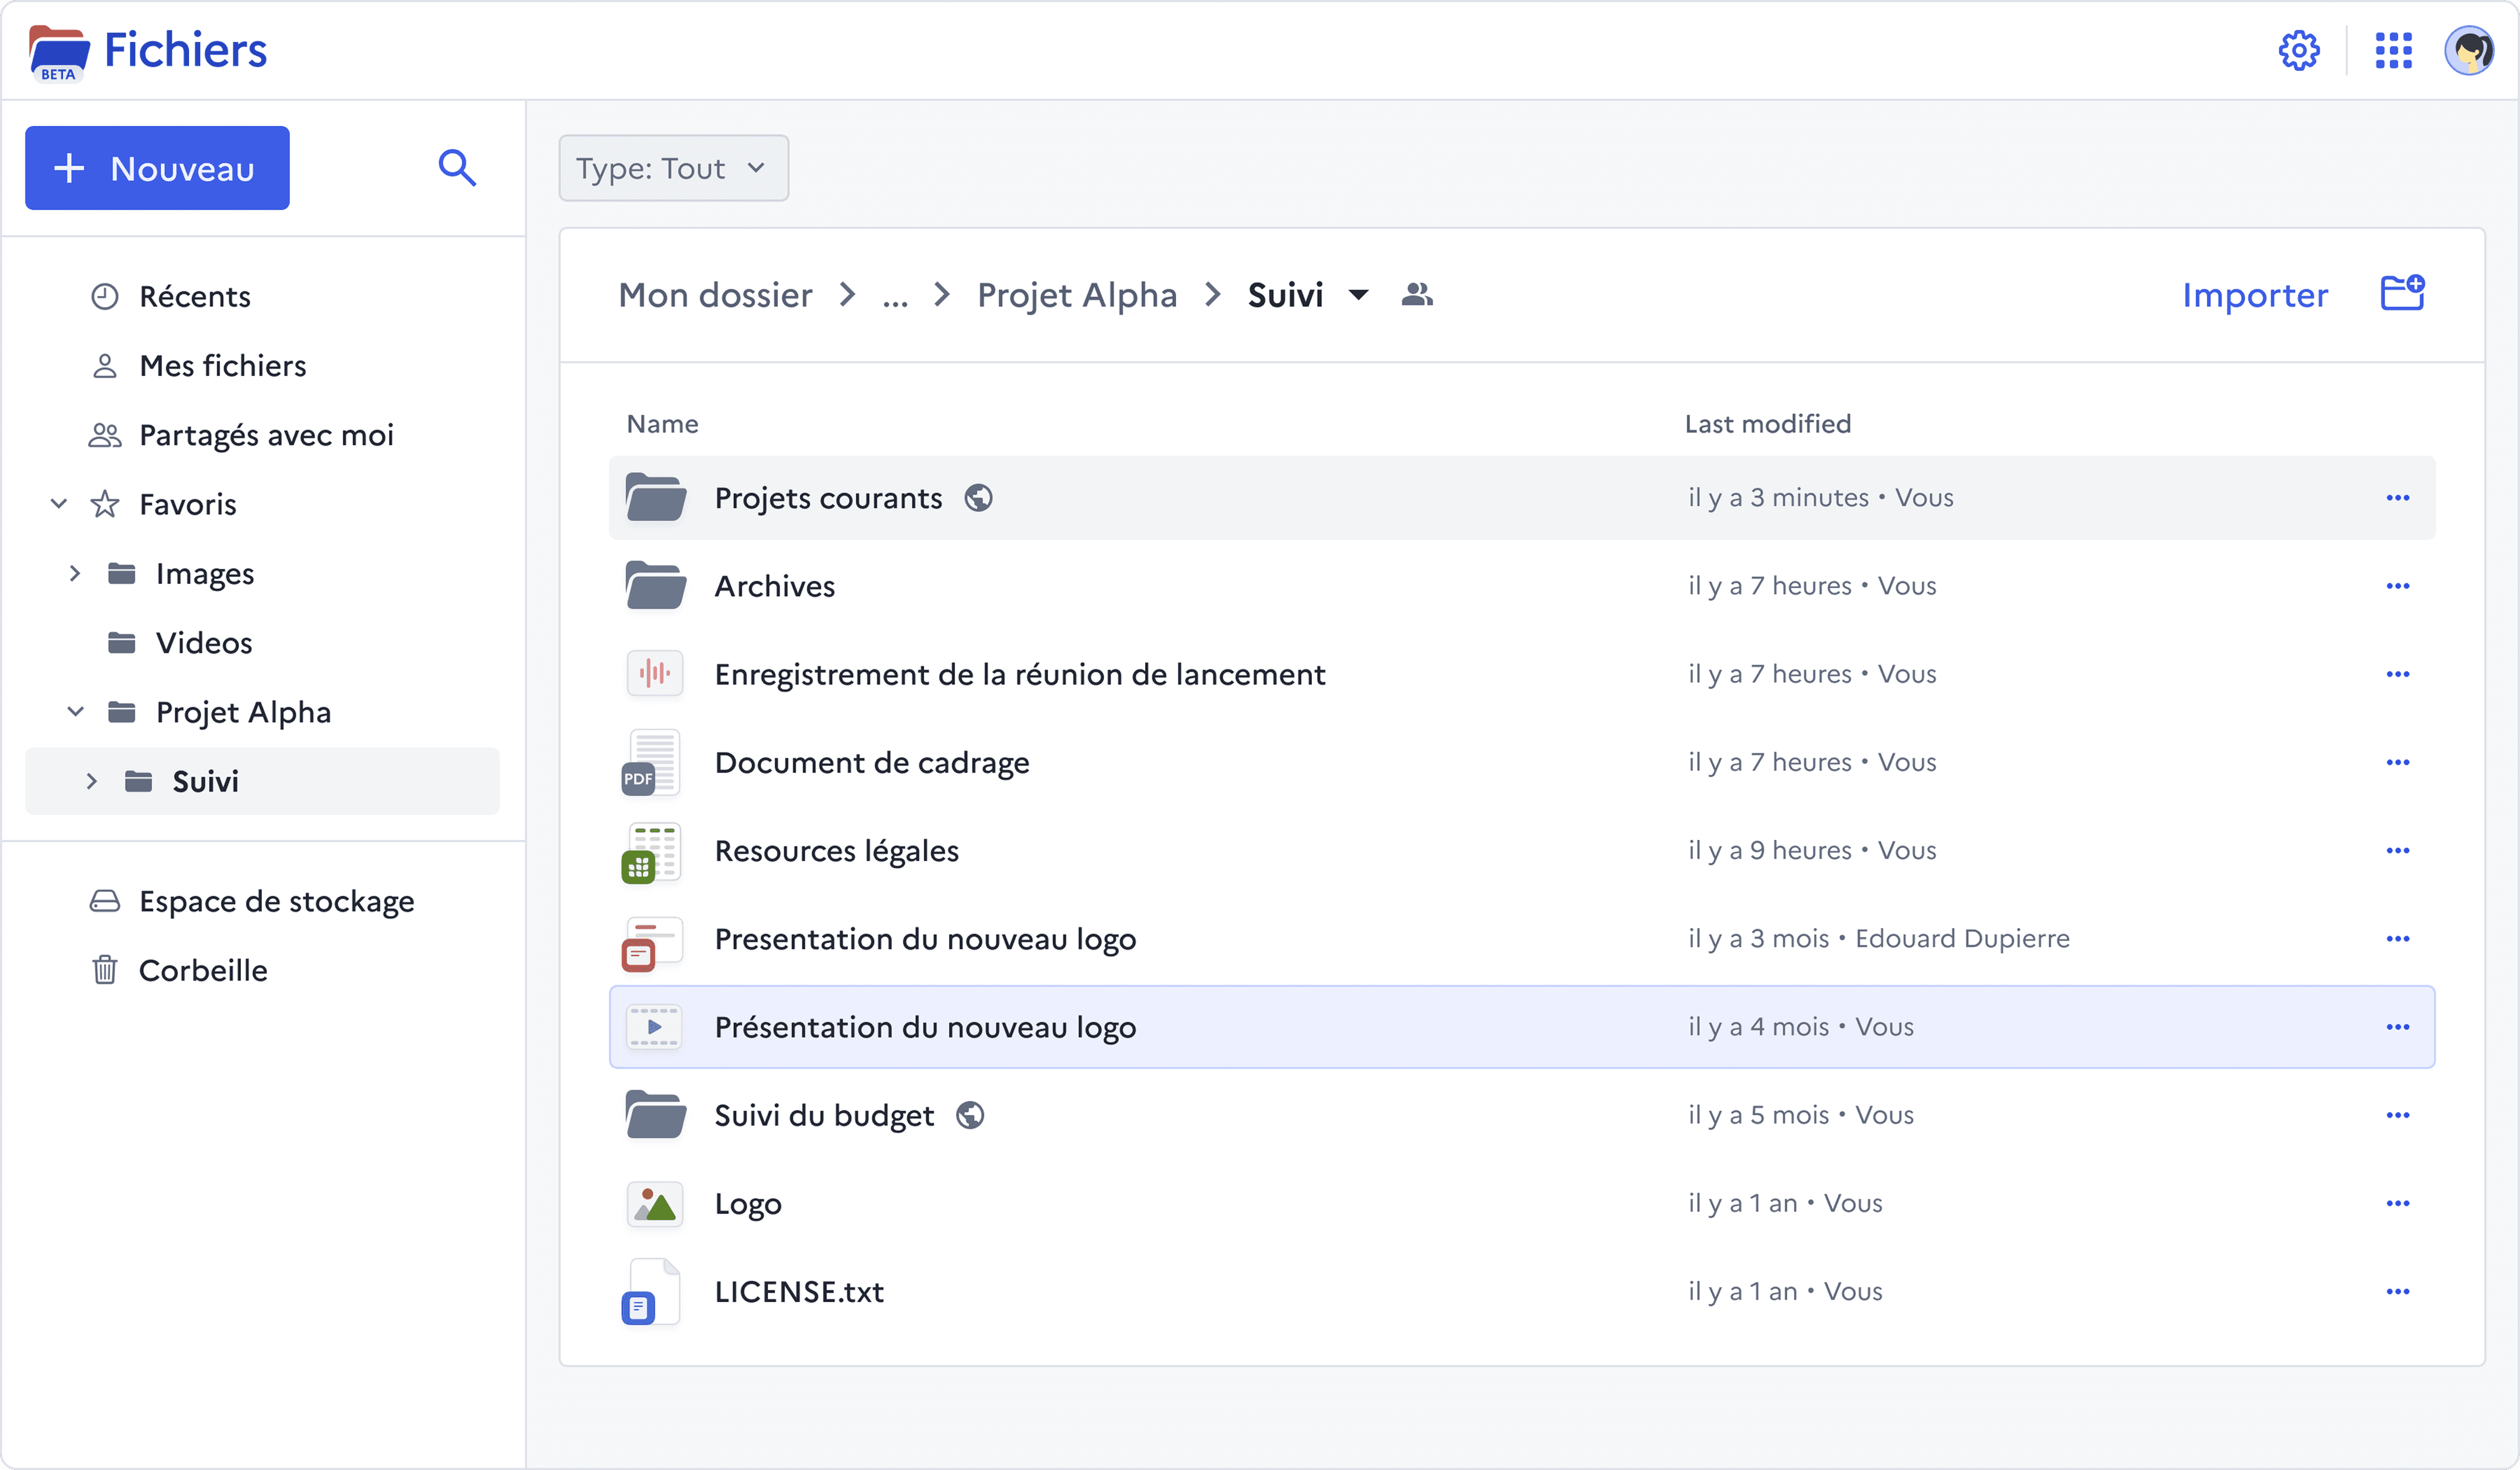Image resolution: width=2520 pixels, height=1470 pixels.
Task: Click the search magnifier icon
Action: pos(457,168)
